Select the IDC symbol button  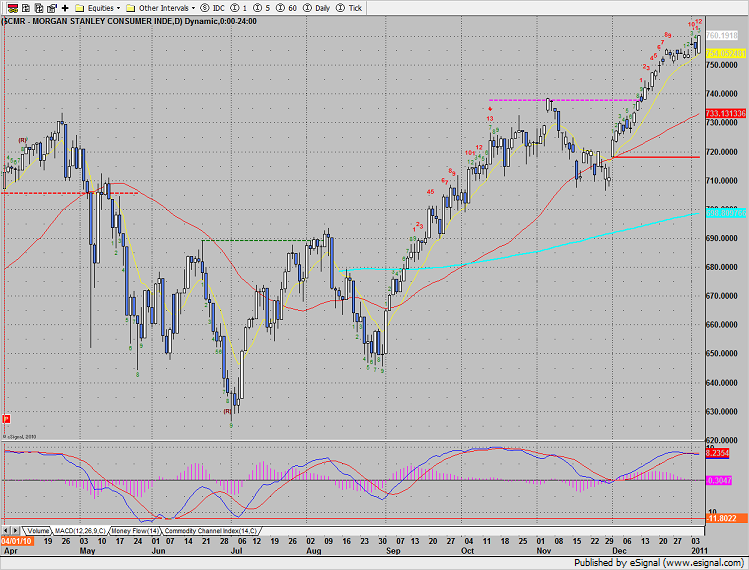[x=213, y=8]
